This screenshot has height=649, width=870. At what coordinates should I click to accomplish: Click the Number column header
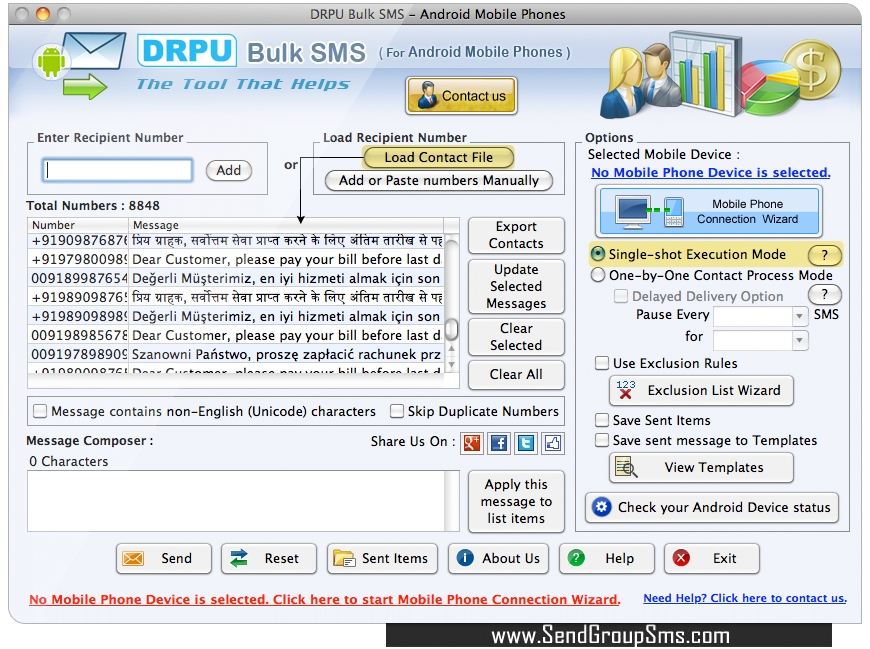pos(78,225)
